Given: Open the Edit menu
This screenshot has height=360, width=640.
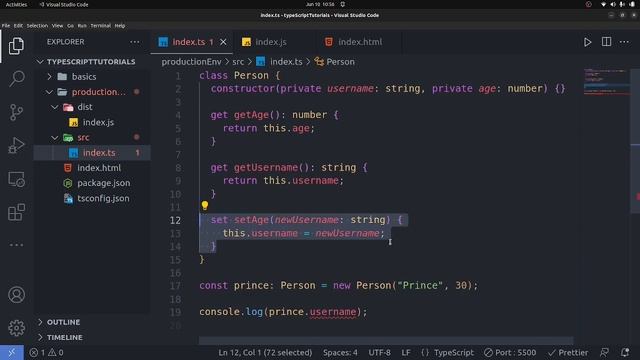Looking at the screenshot, I should (x=18, y=26).
